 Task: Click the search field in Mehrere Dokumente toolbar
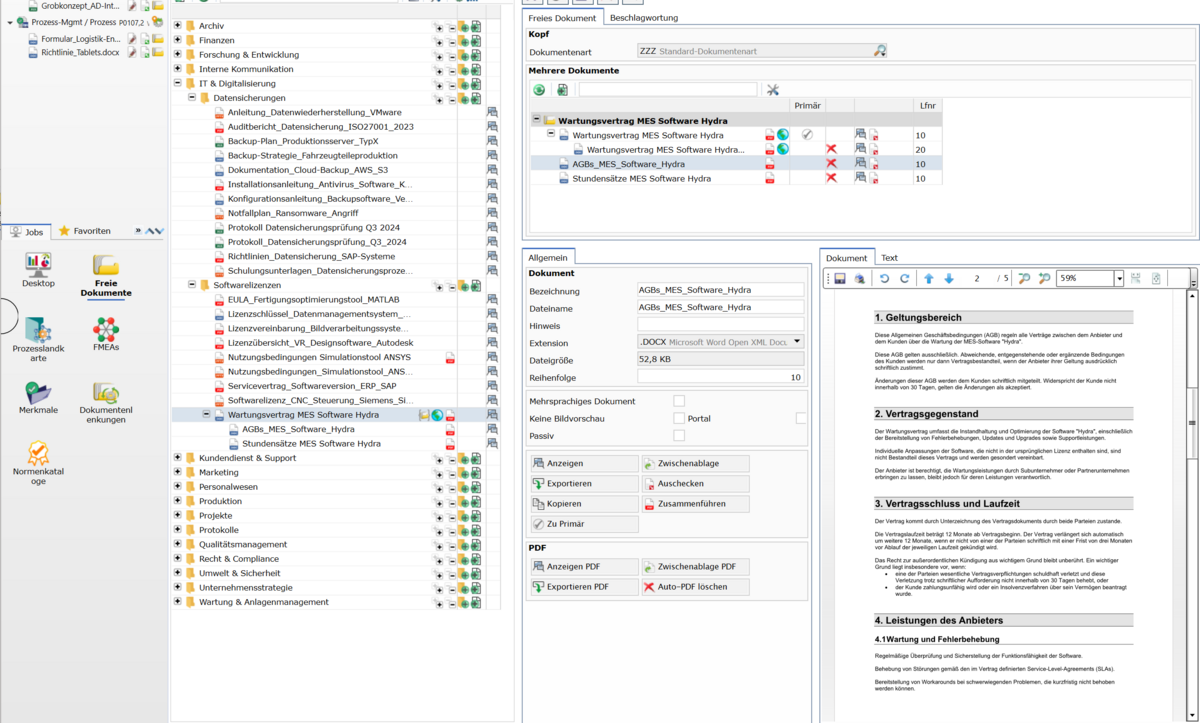(x=668, y=90)
